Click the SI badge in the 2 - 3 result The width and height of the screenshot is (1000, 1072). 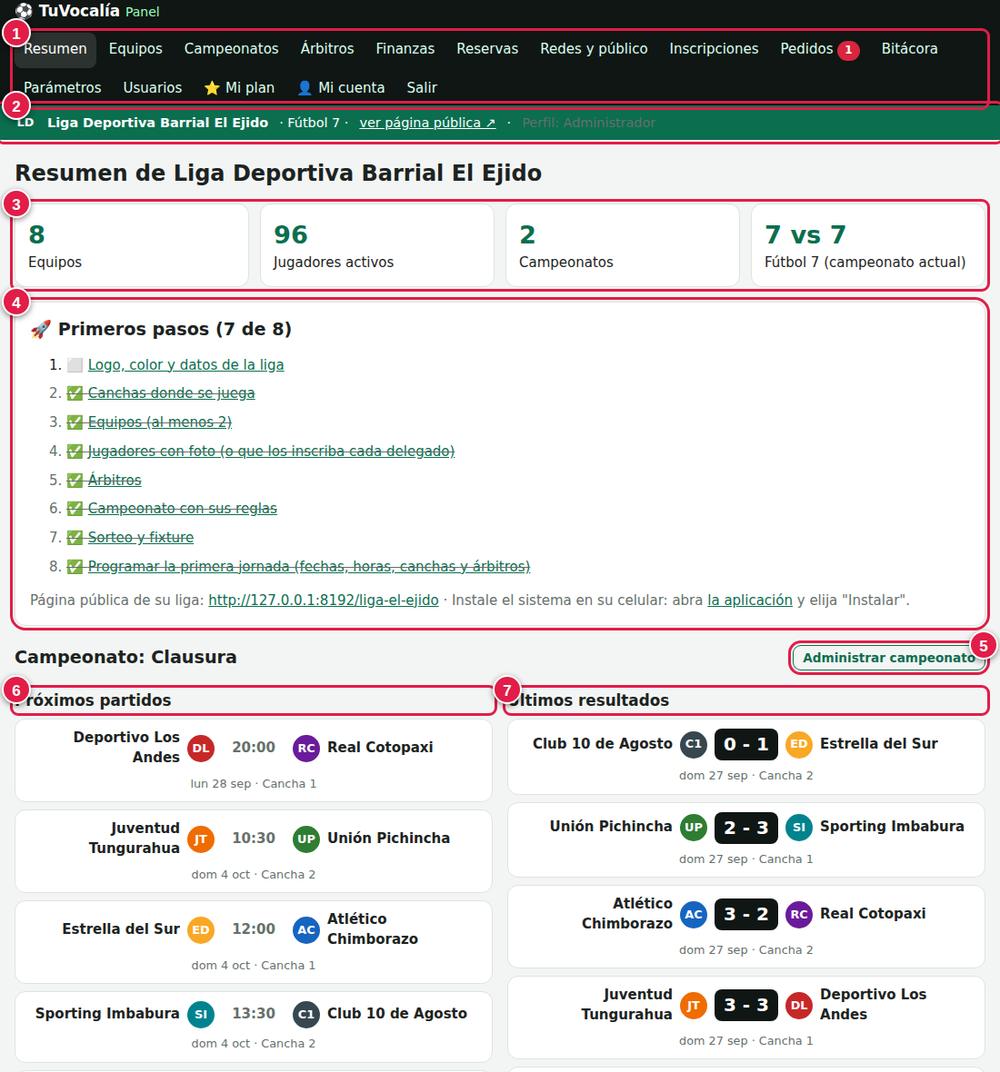pos(799,827)
